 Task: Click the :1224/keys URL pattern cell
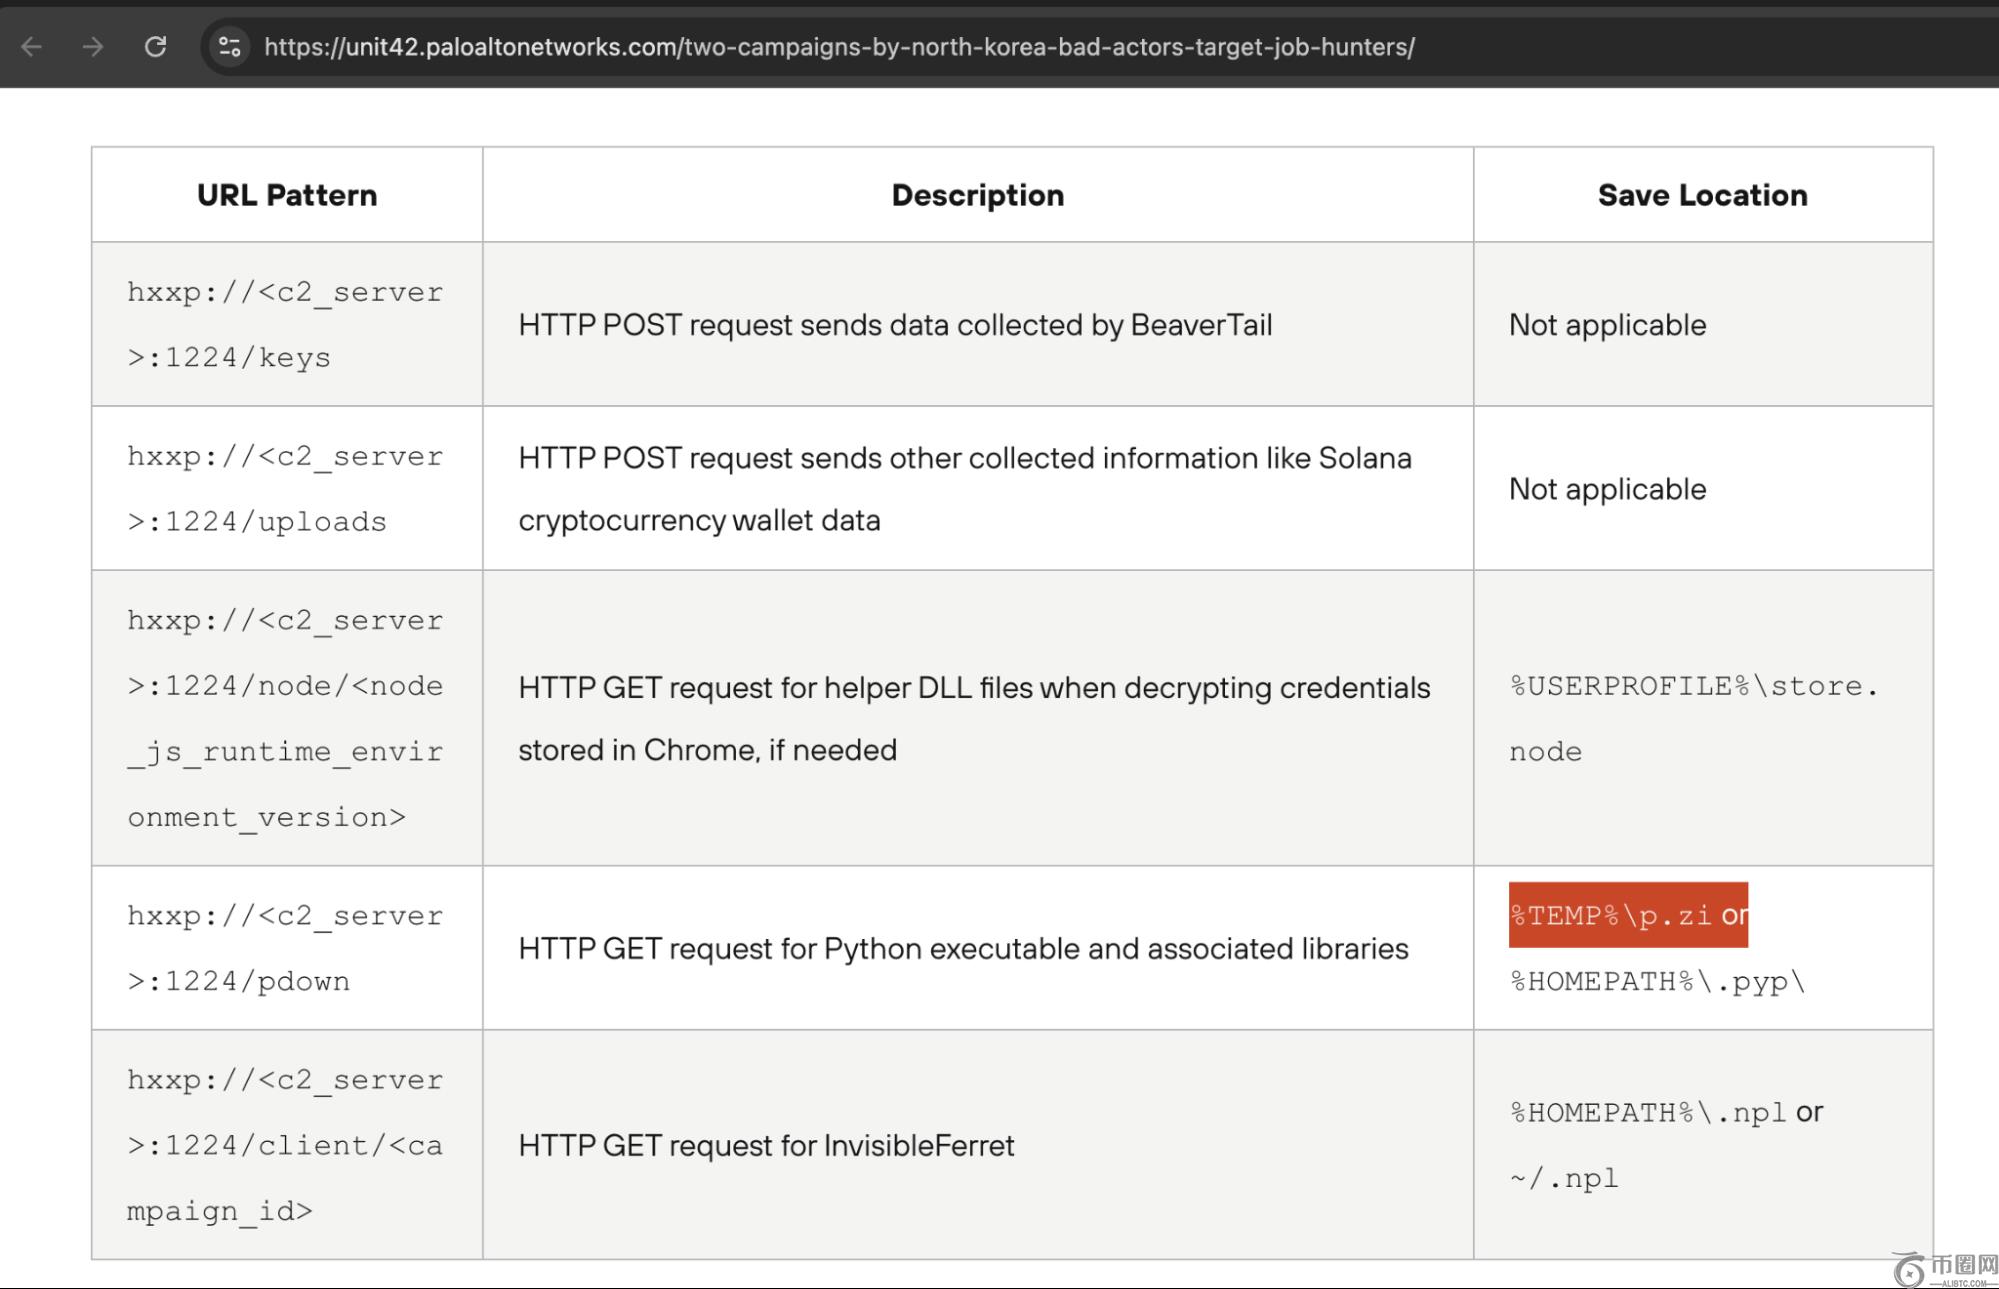click(285, 325)
